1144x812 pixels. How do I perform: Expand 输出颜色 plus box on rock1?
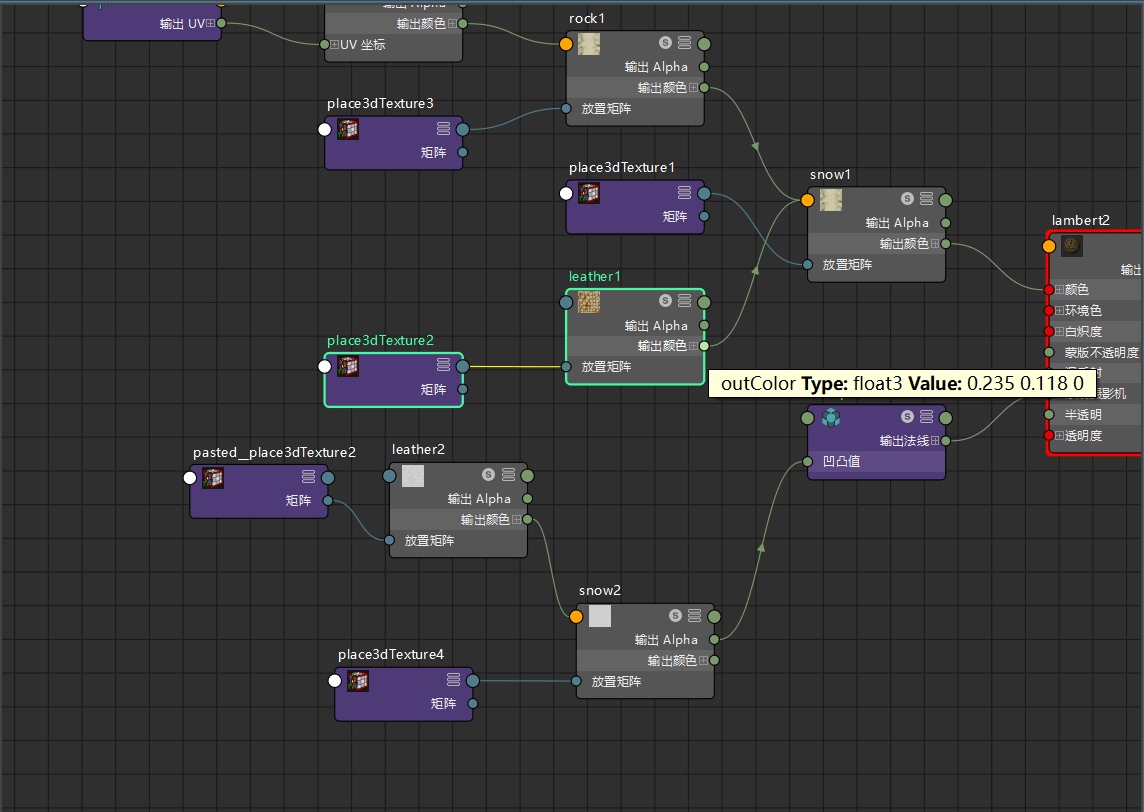pos(693,88)
